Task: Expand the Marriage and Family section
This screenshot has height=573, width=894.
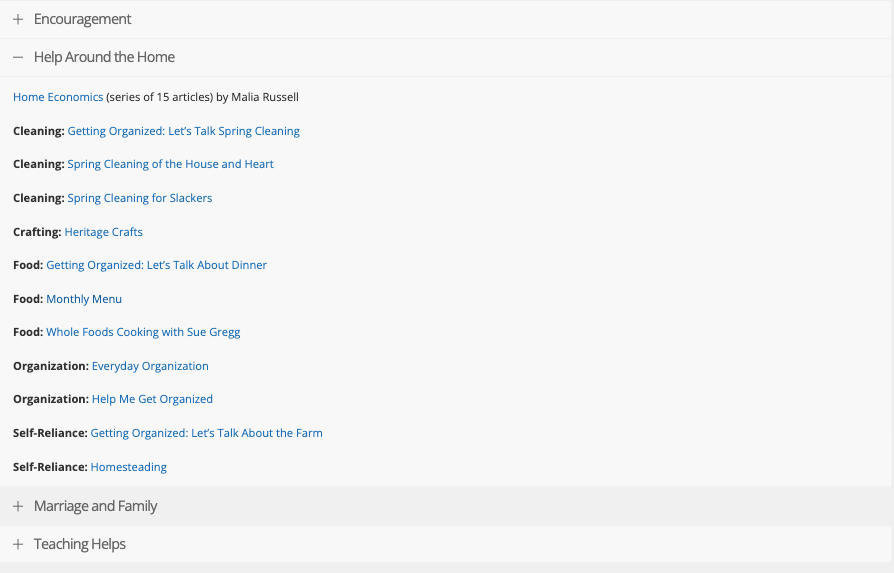Action: pyautogui.click(x=95, y=507)
